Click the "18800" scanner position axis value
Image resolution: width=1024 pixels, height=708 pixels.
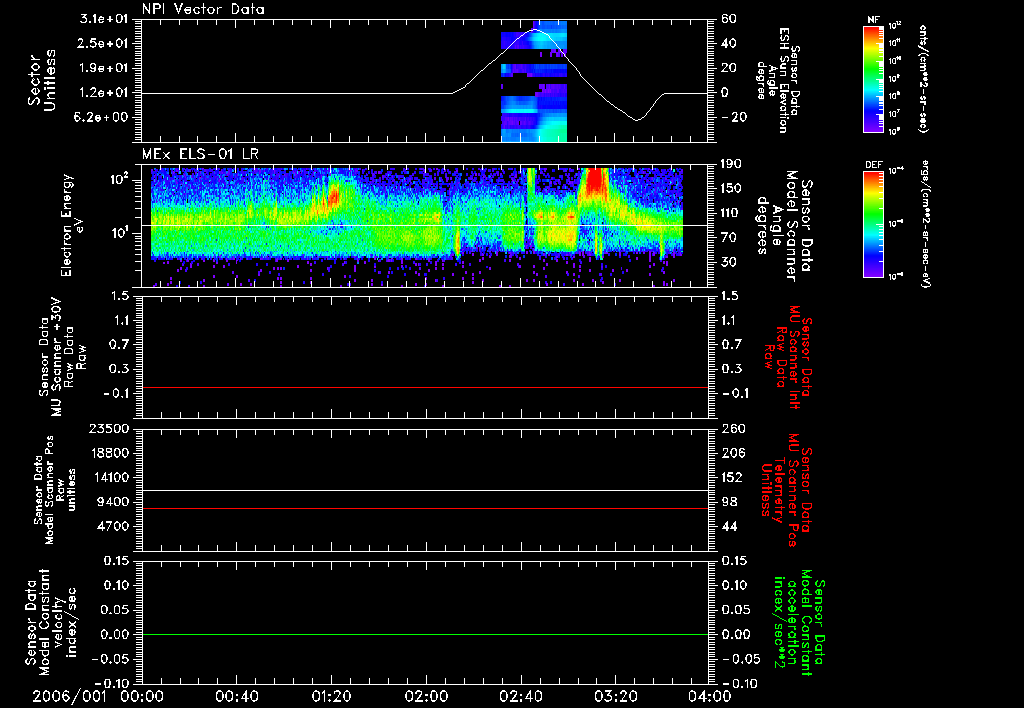click(109, 453)
